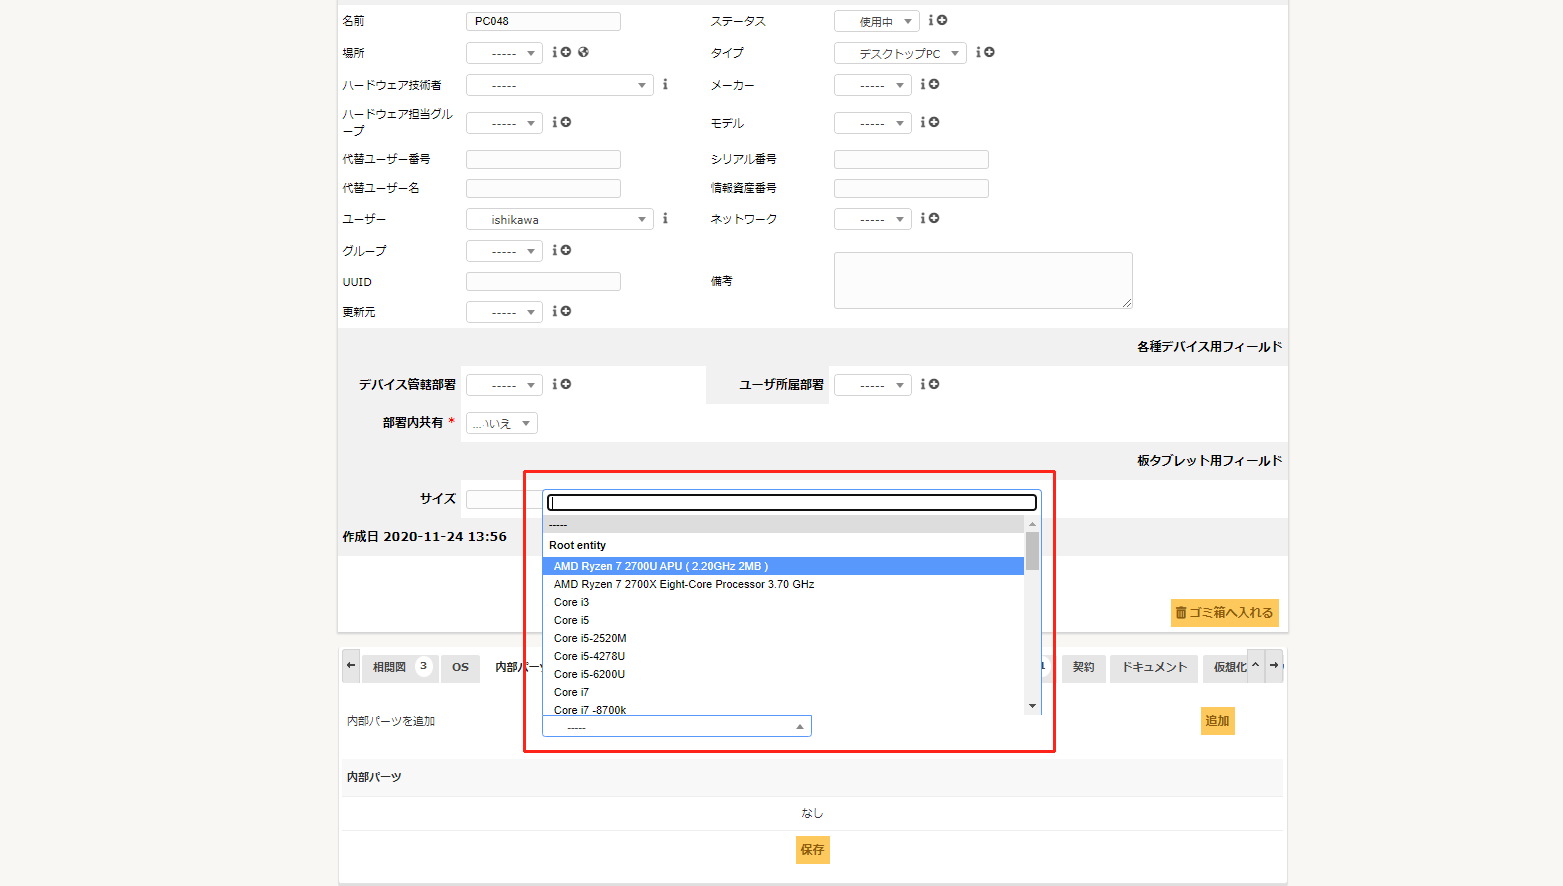
Task: Select Core i5-6200U from the list
Action: (589, 674)
